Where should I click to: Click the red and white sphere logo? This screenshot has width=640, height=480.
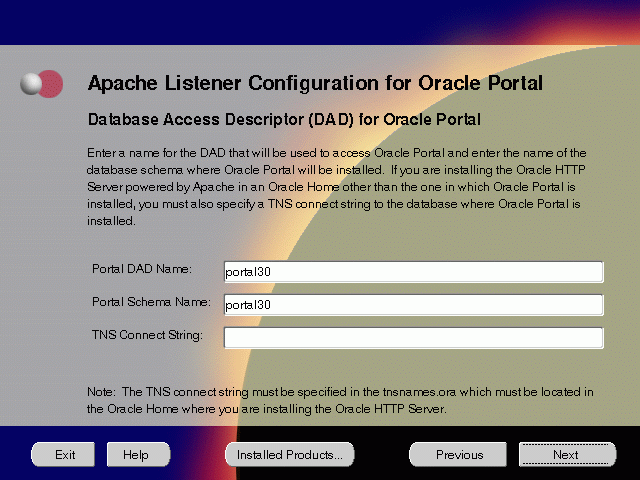[x=42, y=84]
